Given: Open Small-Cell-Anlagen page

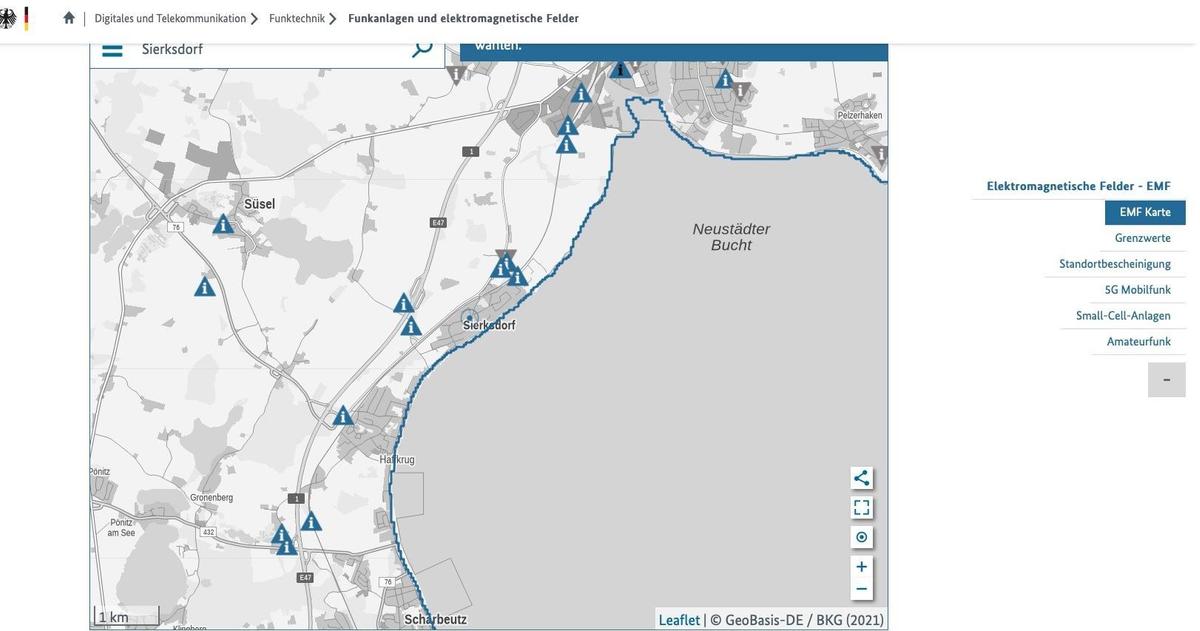Looking at the screenshot, I should 1122,316.
